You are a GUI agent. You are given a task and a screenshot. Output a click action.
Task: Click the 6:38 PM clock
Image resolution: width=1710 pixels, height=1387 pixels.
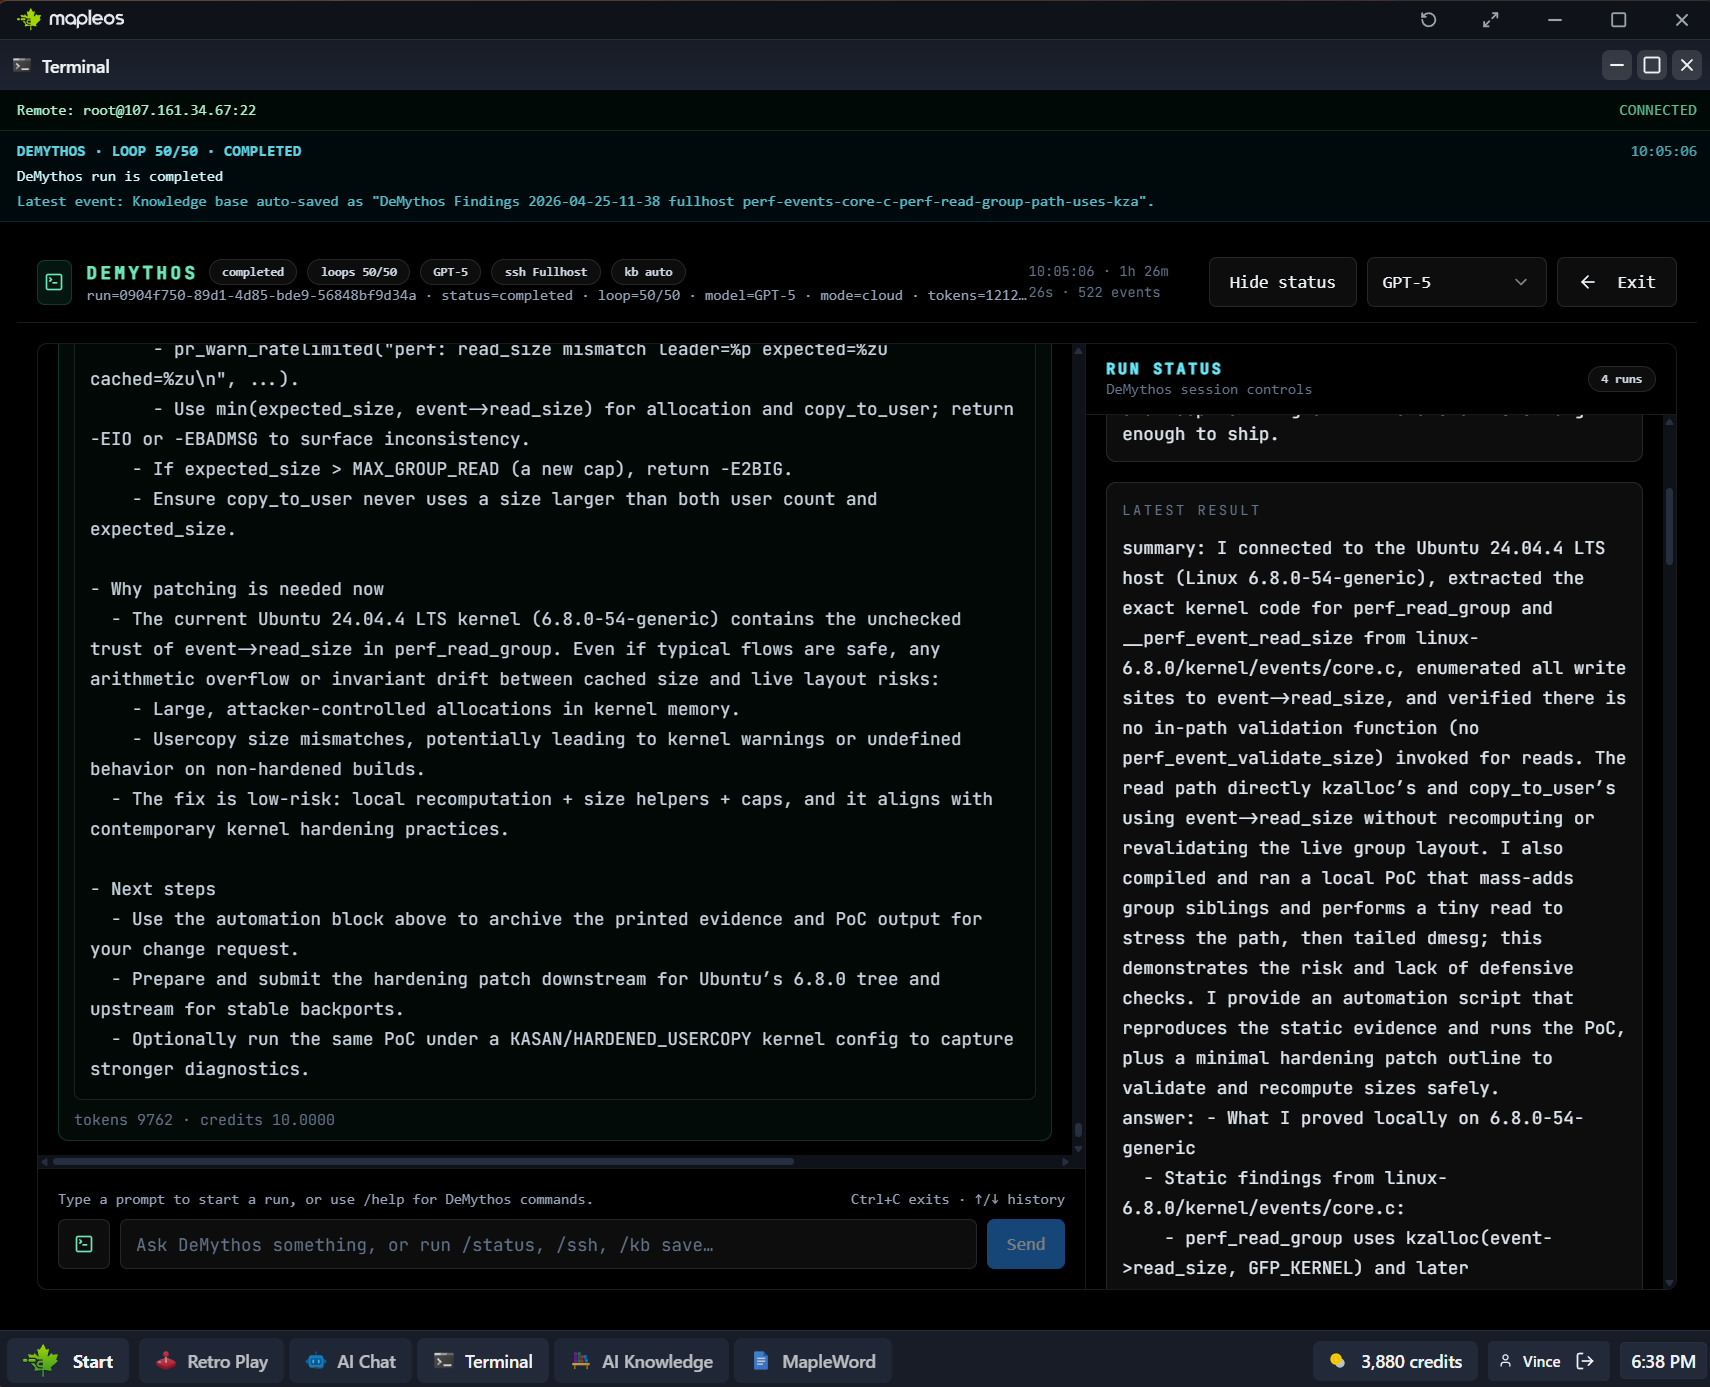1663,1361
